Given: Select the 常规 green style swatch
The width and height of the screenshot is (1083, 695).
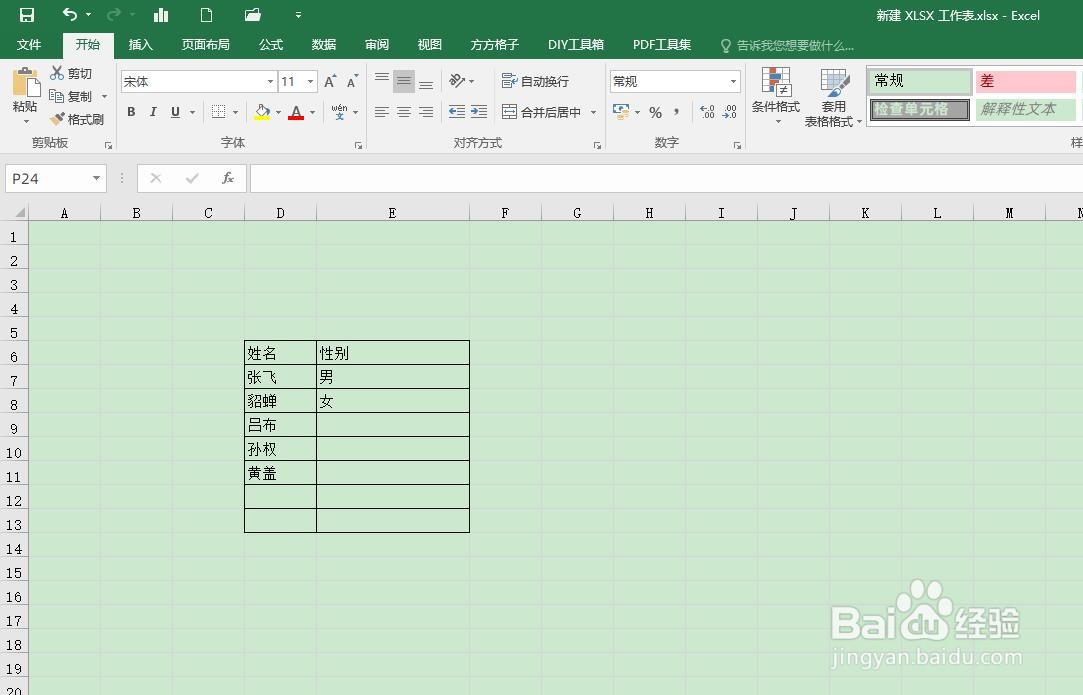Looking at the screenshot, I should point(917,81).
